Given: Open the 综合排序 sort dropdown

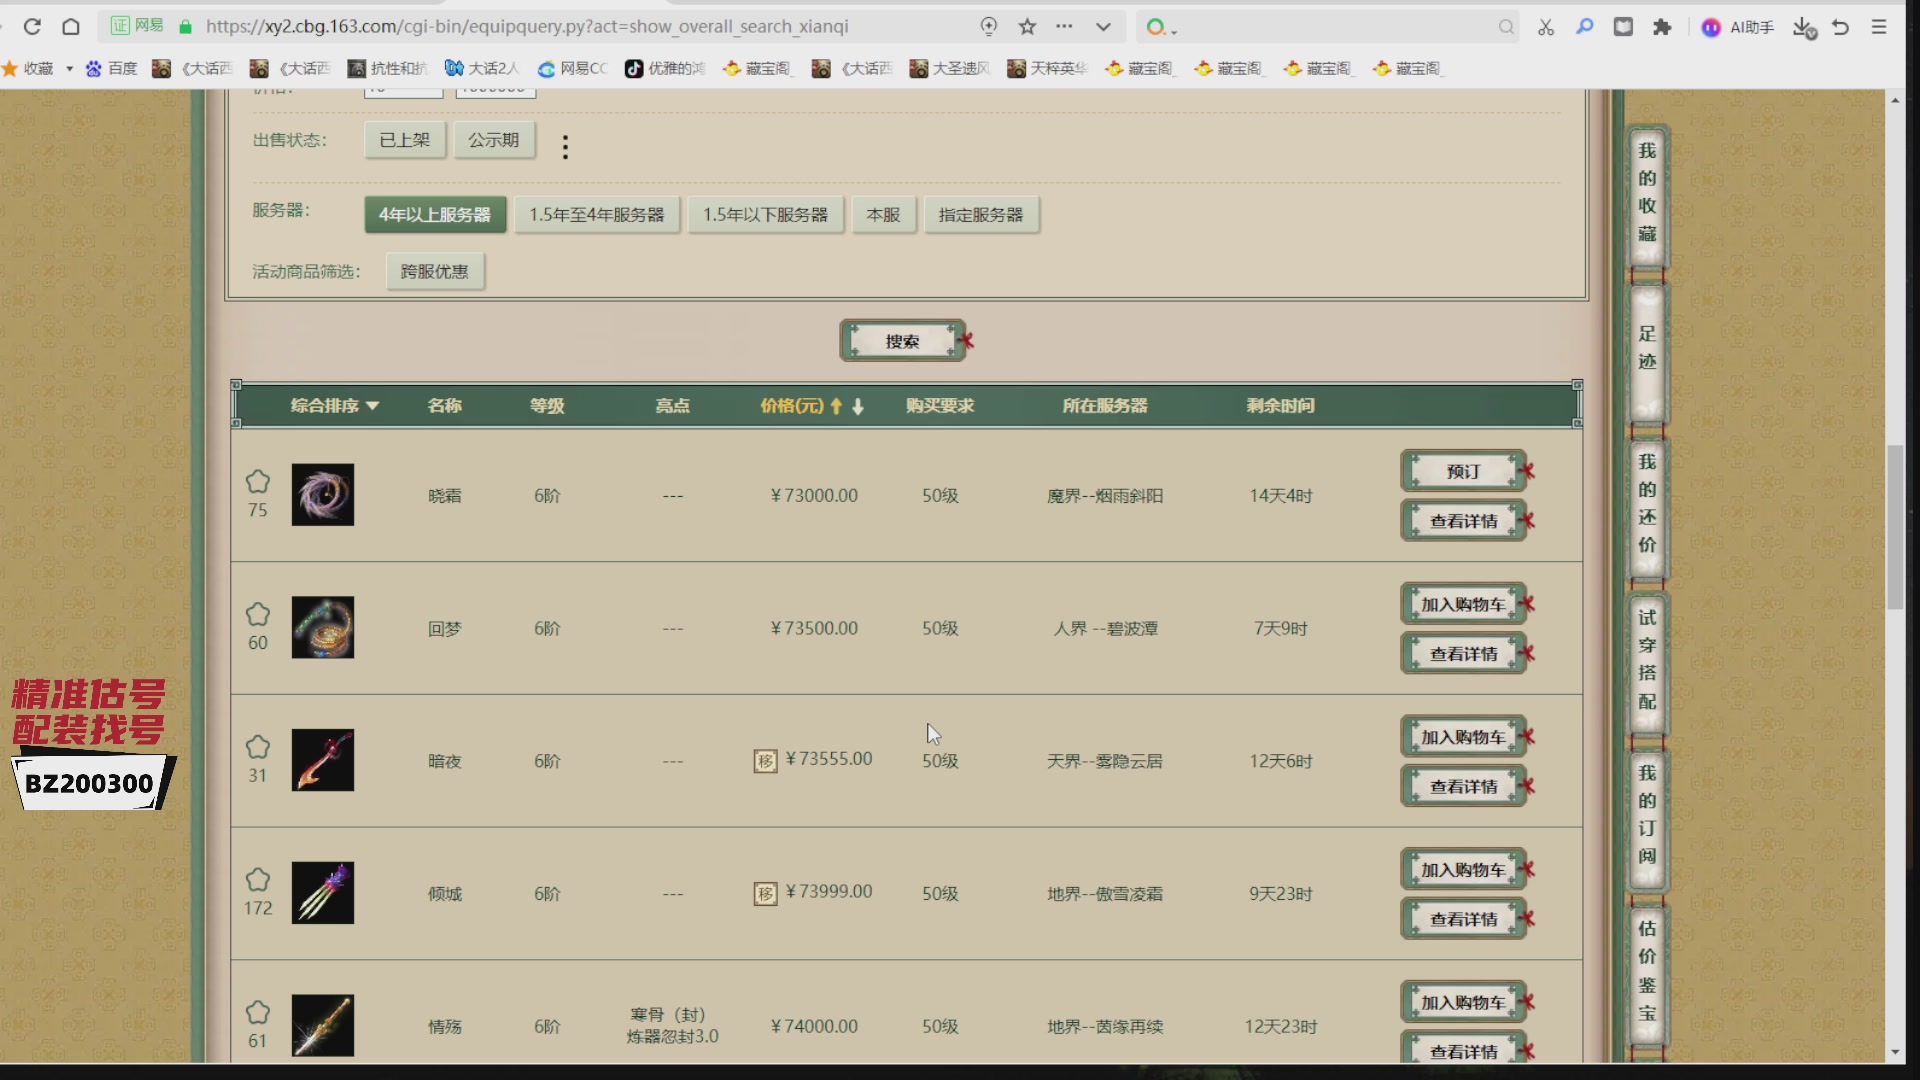Looking at the screenshot, I should pyautogui.click(x=334, y=406).
